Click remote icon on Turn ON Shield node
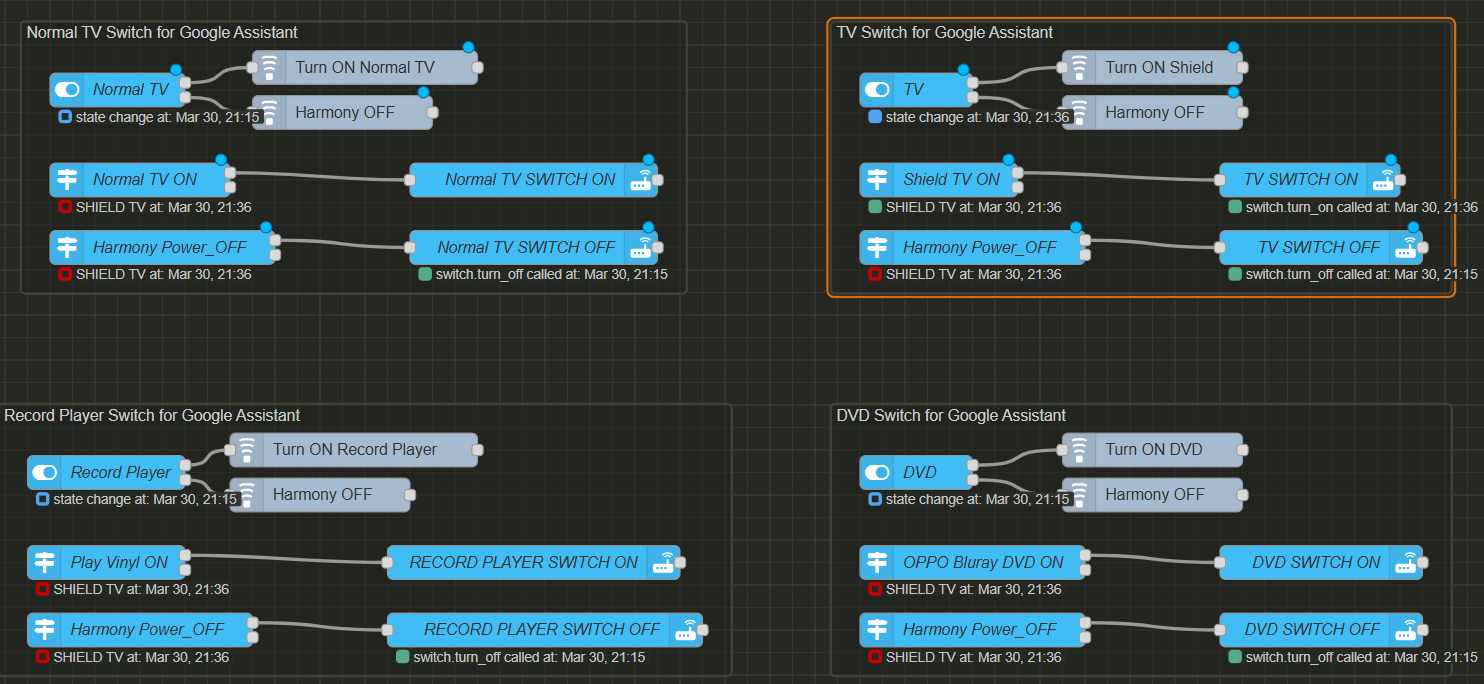The height and width of the screenshot is (684, 1484). 1079,68
